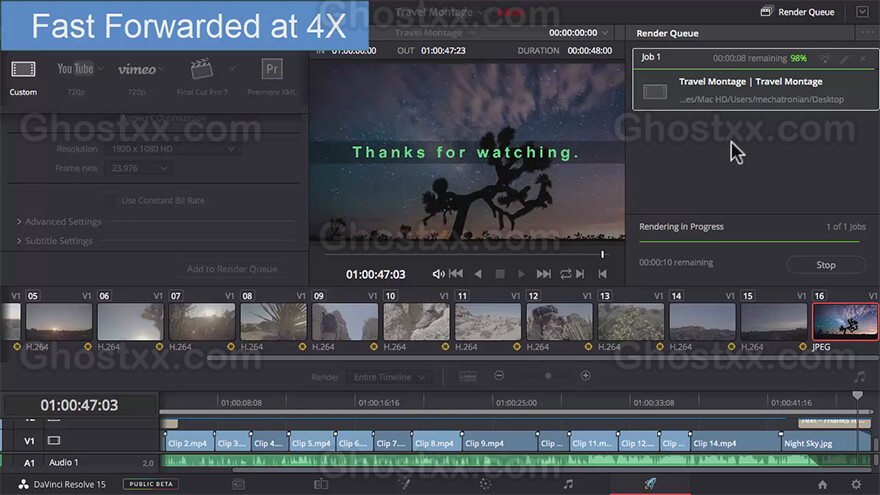Click the Stop rendering button
Image resolution: width=880 pixels, height=495 pixels.
(826, 265)
